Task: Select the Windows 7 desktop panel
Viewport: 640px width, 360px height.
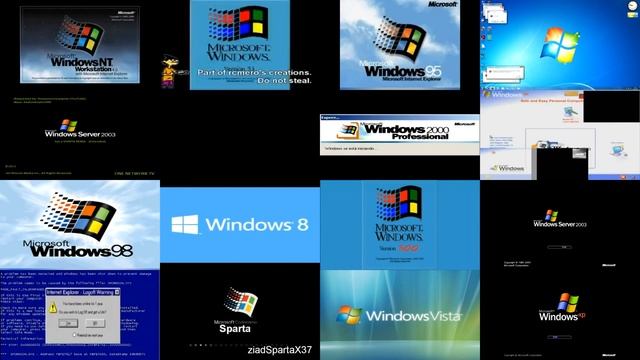Action: (560, 45)
